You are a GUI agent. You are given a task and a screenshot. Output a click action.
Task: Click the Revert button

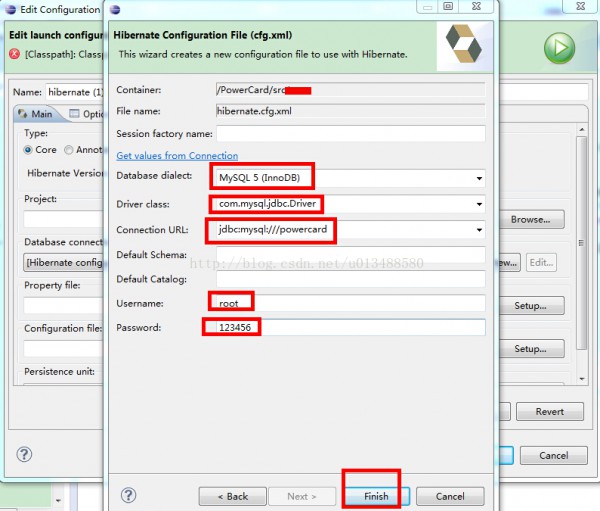tap(550, 411)
